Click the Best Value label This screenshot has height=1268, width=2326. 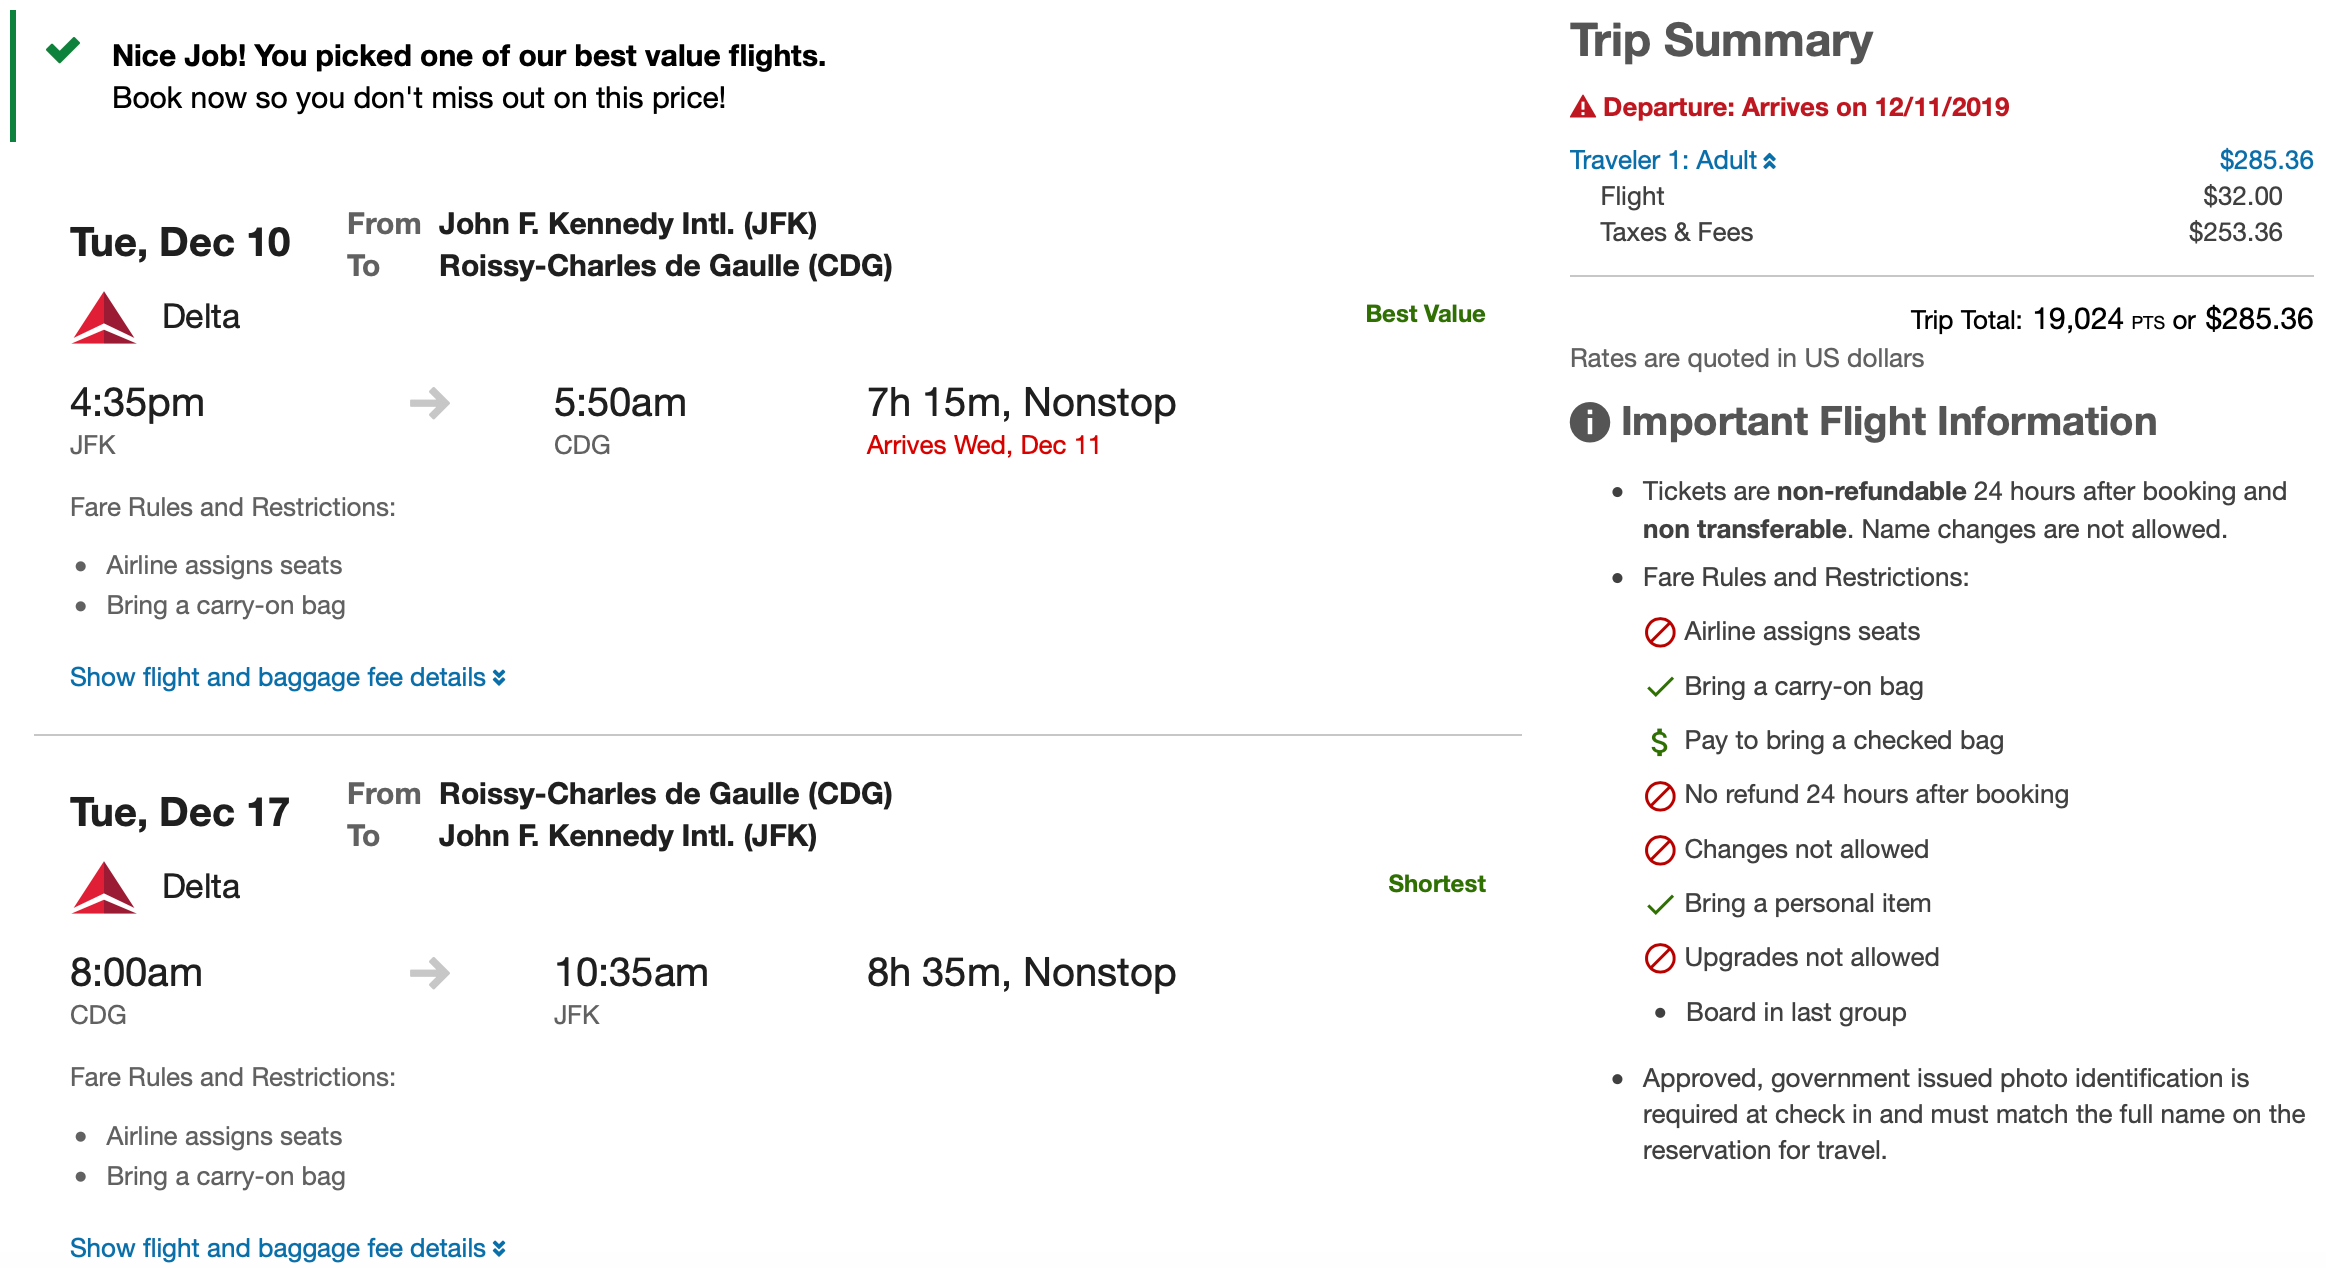pyautogui.click(x=1424, y=314)
